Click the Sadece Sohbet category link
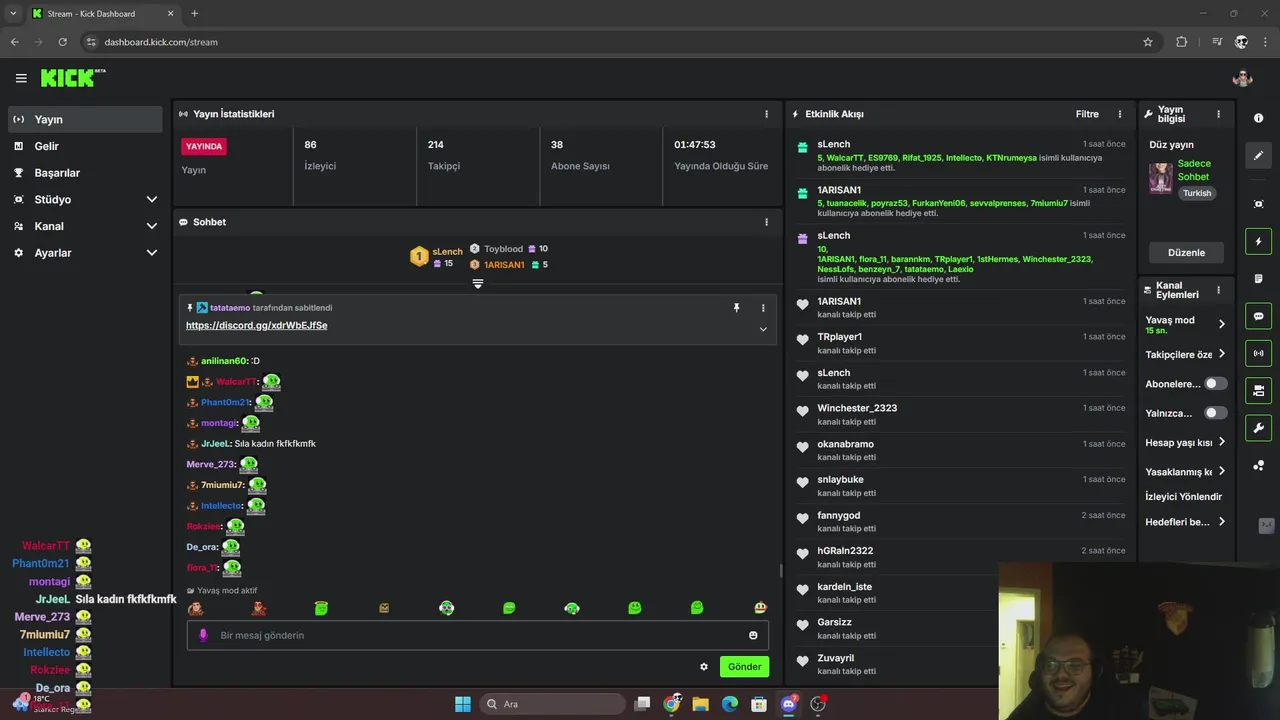Image resolution: width=1280 pixels, height=720 pixels. [1194, 170]
